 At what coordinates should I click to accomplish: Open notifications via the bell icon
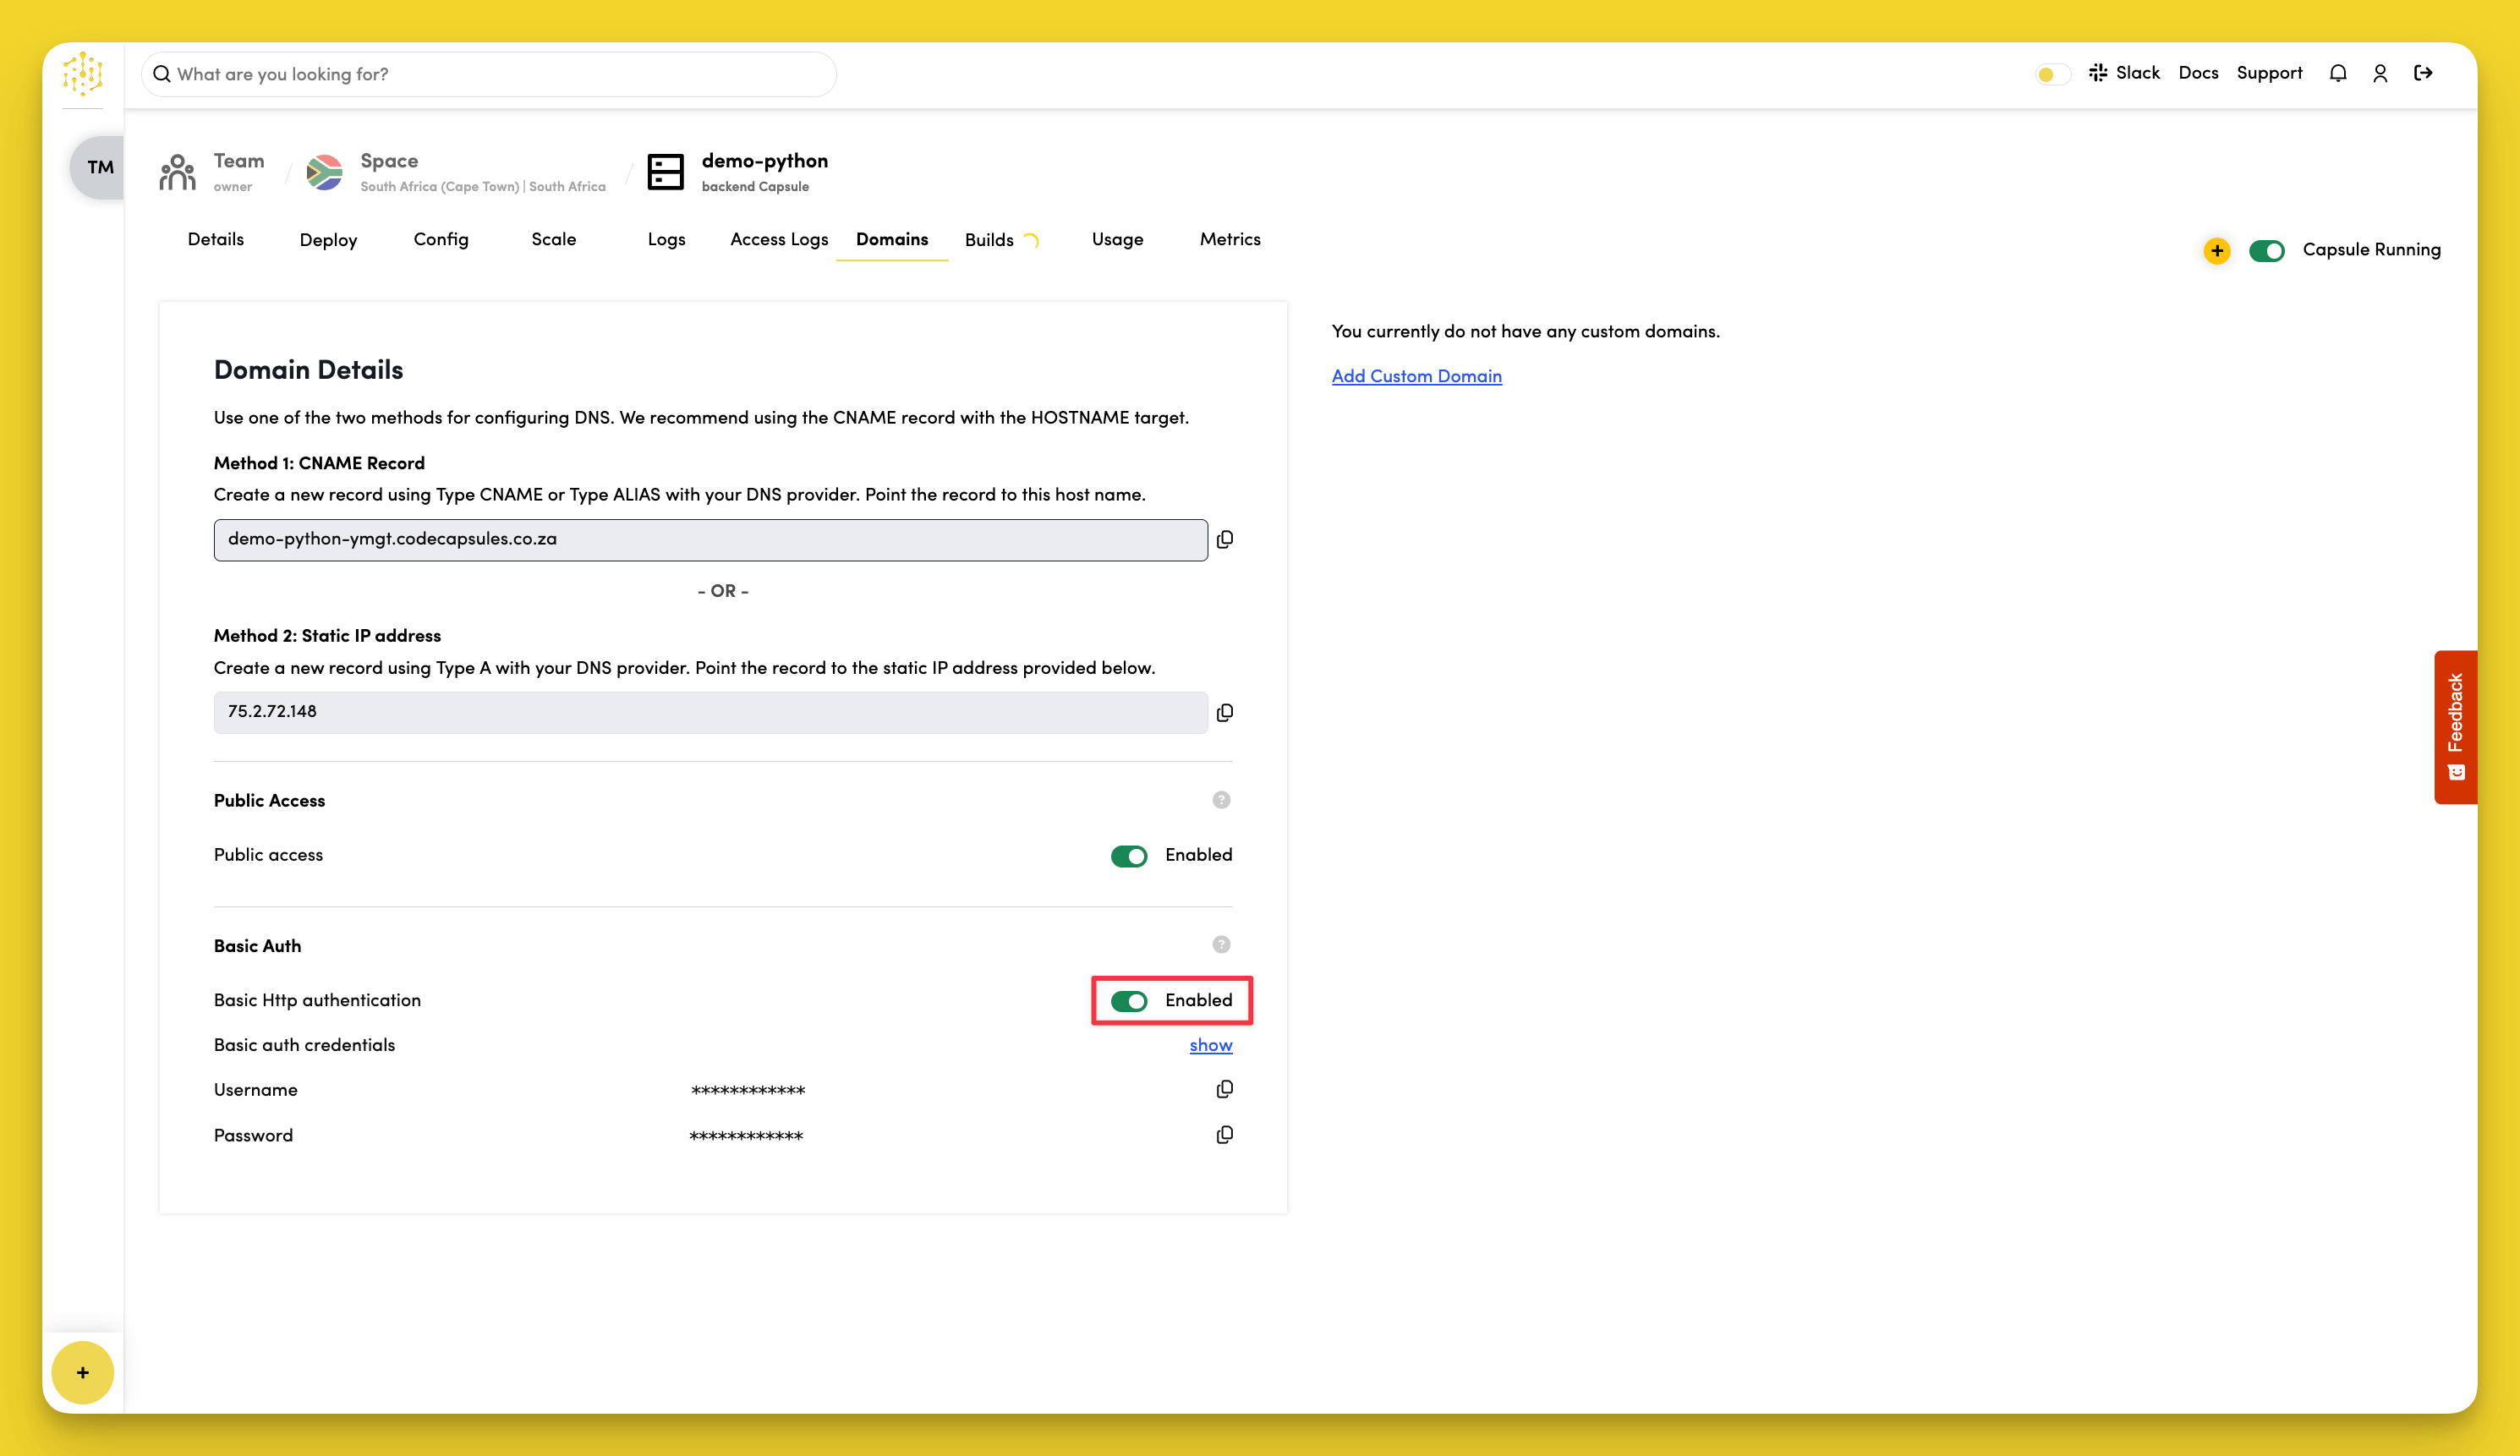pos(2338,73)
